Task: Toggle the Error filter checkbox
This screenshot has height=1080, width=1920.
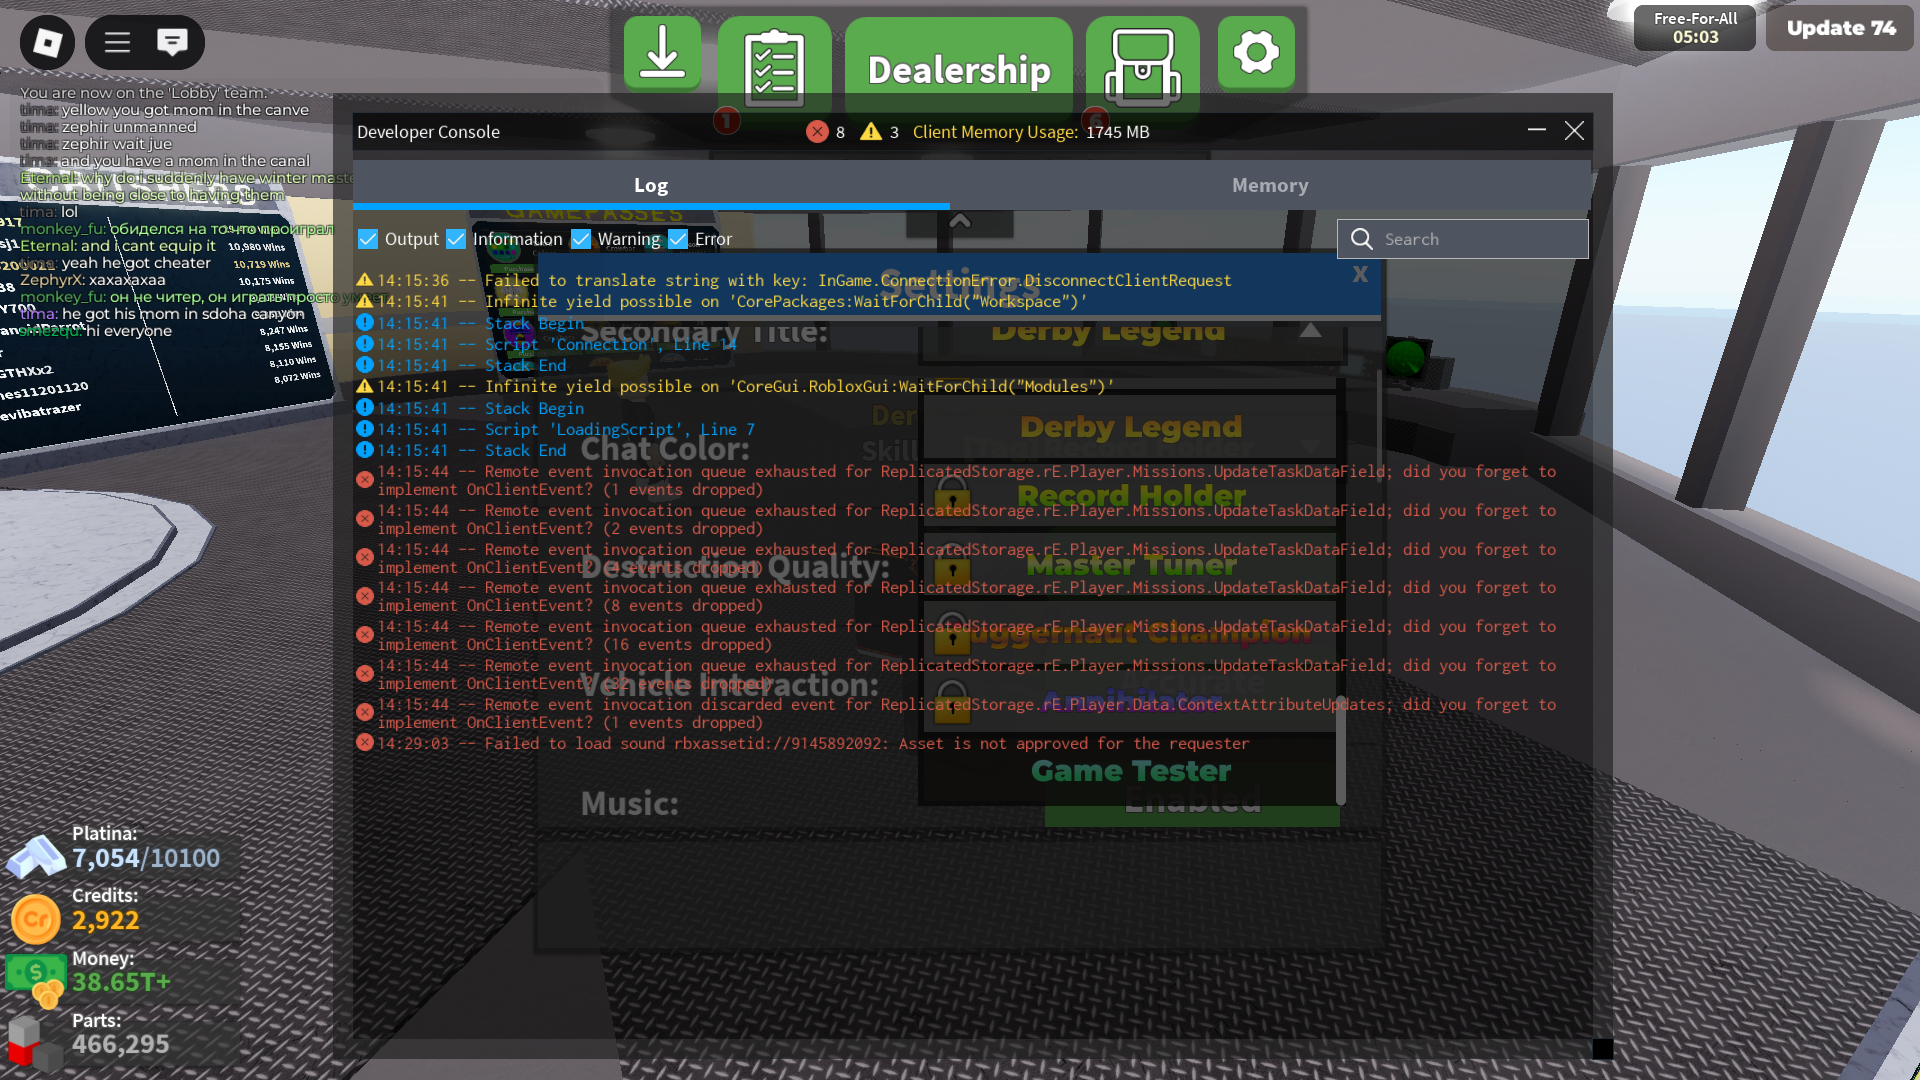Action: tap(678, 239)
